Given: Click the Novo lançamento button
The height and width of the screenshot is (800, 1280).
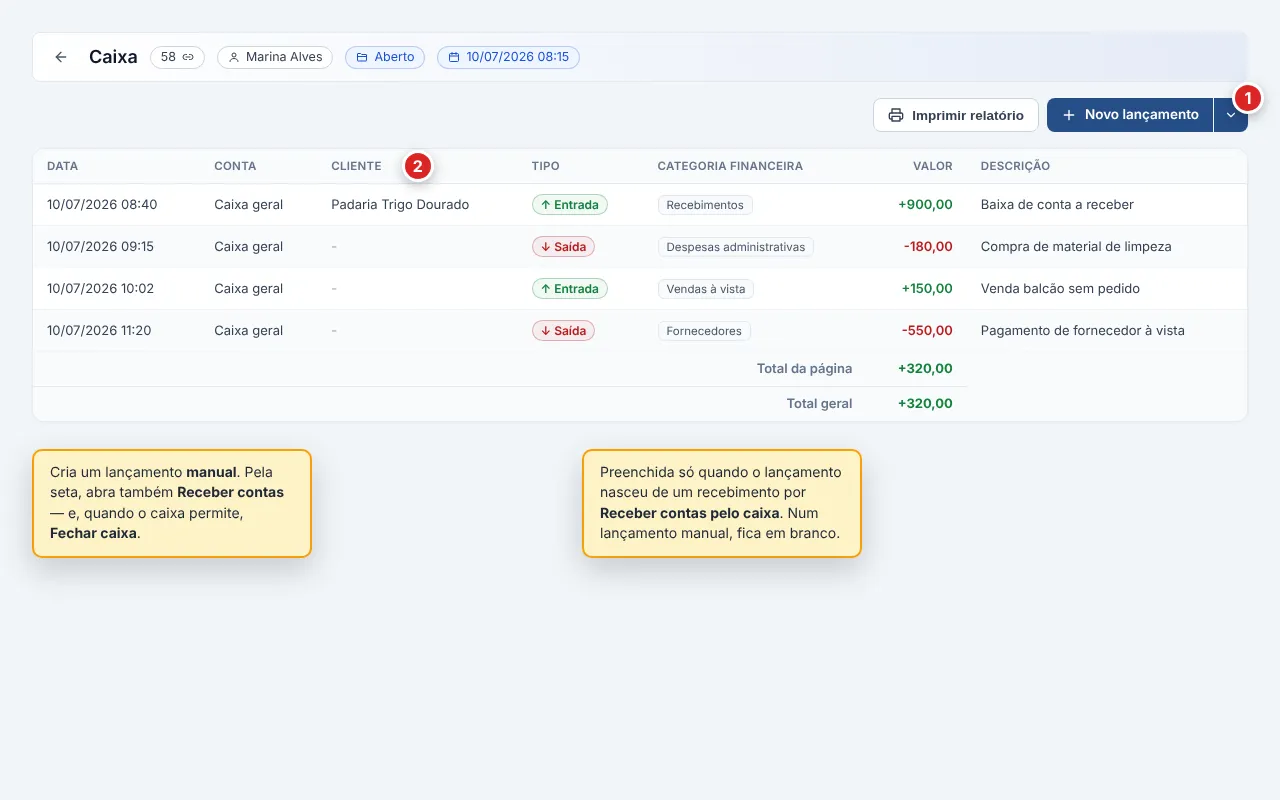Looking at the screenshot, I should click(1130, 115).
